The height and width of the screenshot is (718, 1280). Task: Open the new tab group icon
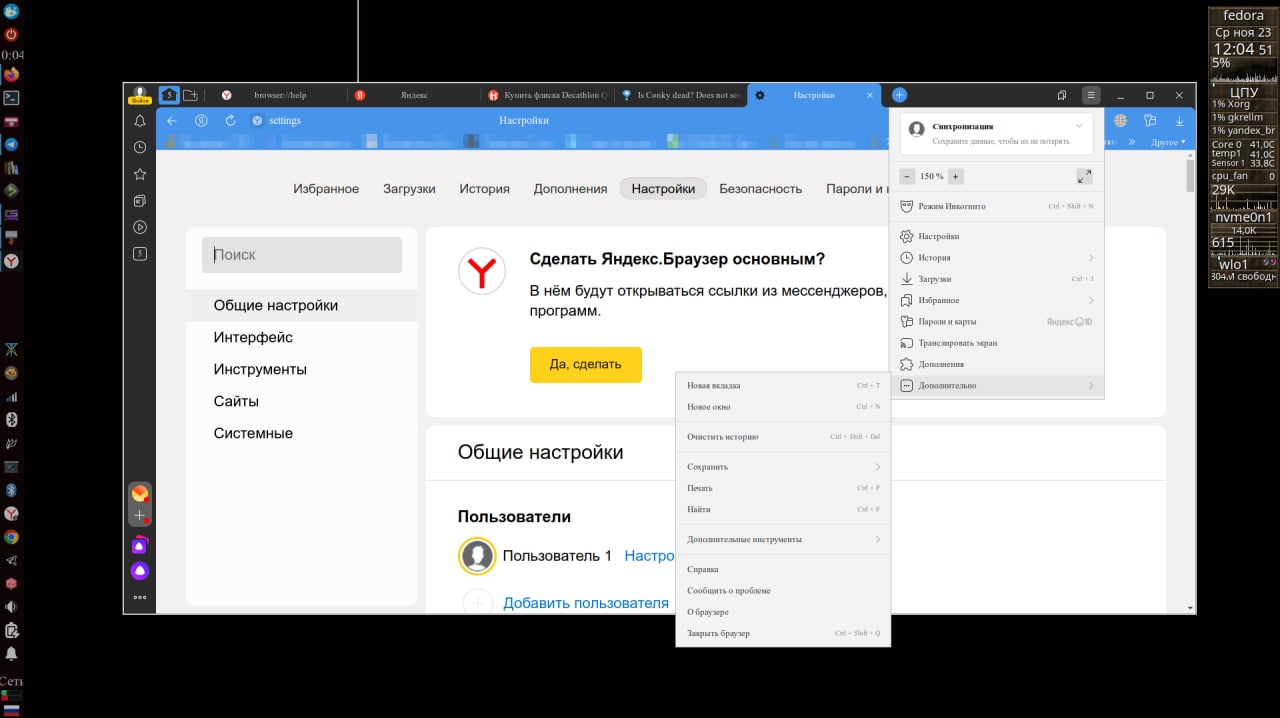pyautogui.click(x=190, y=95)
